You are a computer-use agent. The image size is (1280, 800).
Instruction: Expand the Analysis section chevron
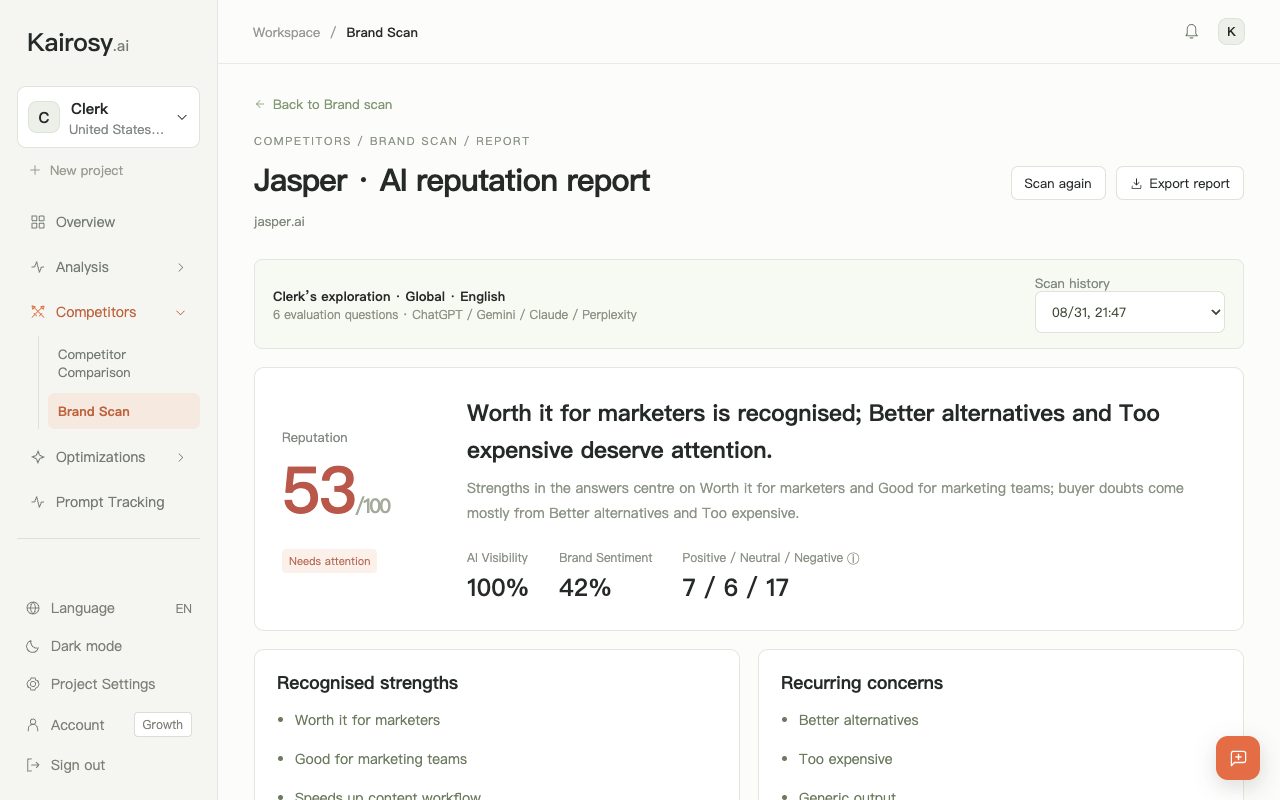181,267
